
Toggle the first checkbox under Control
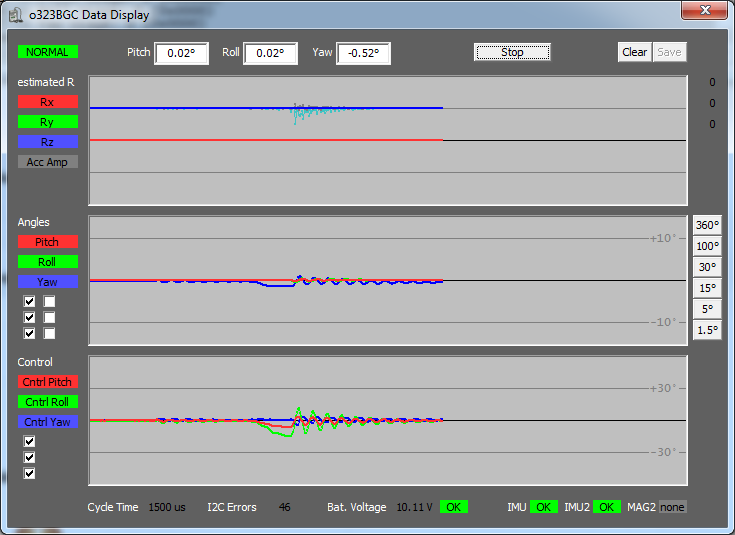point(29,441)
